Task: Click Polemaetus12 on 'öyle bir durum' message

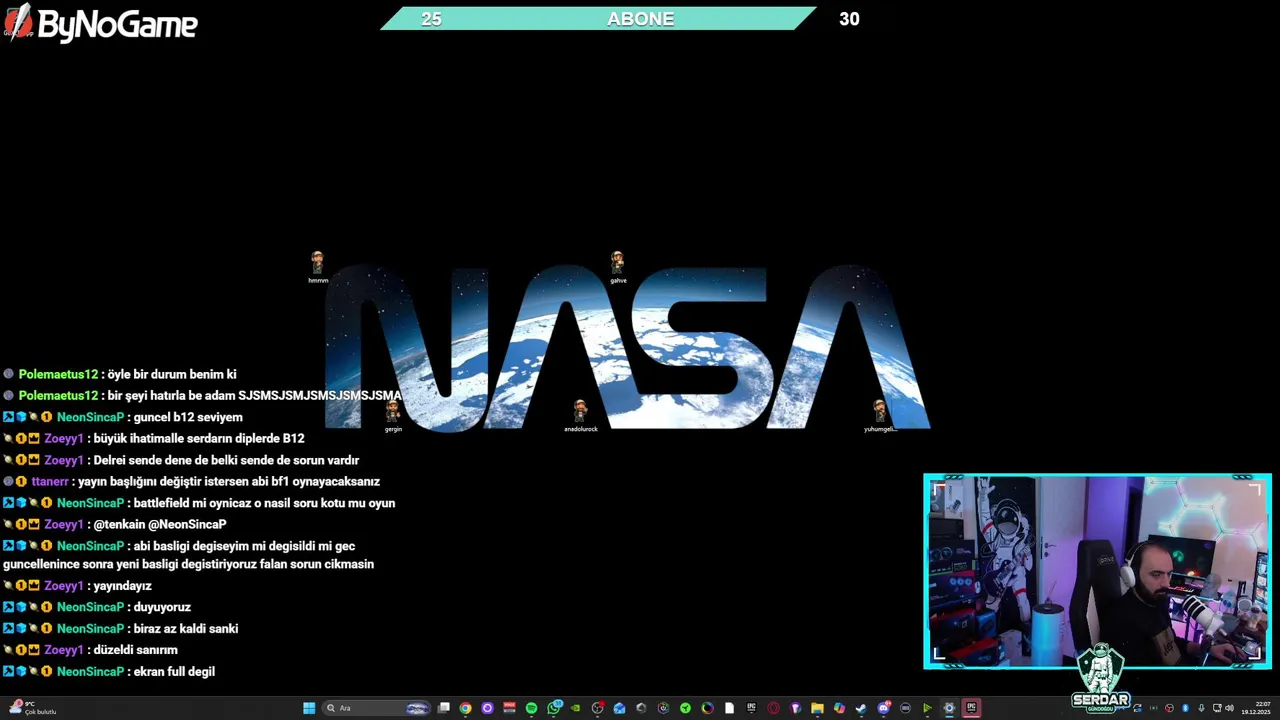Action: [x=58, y=374]
